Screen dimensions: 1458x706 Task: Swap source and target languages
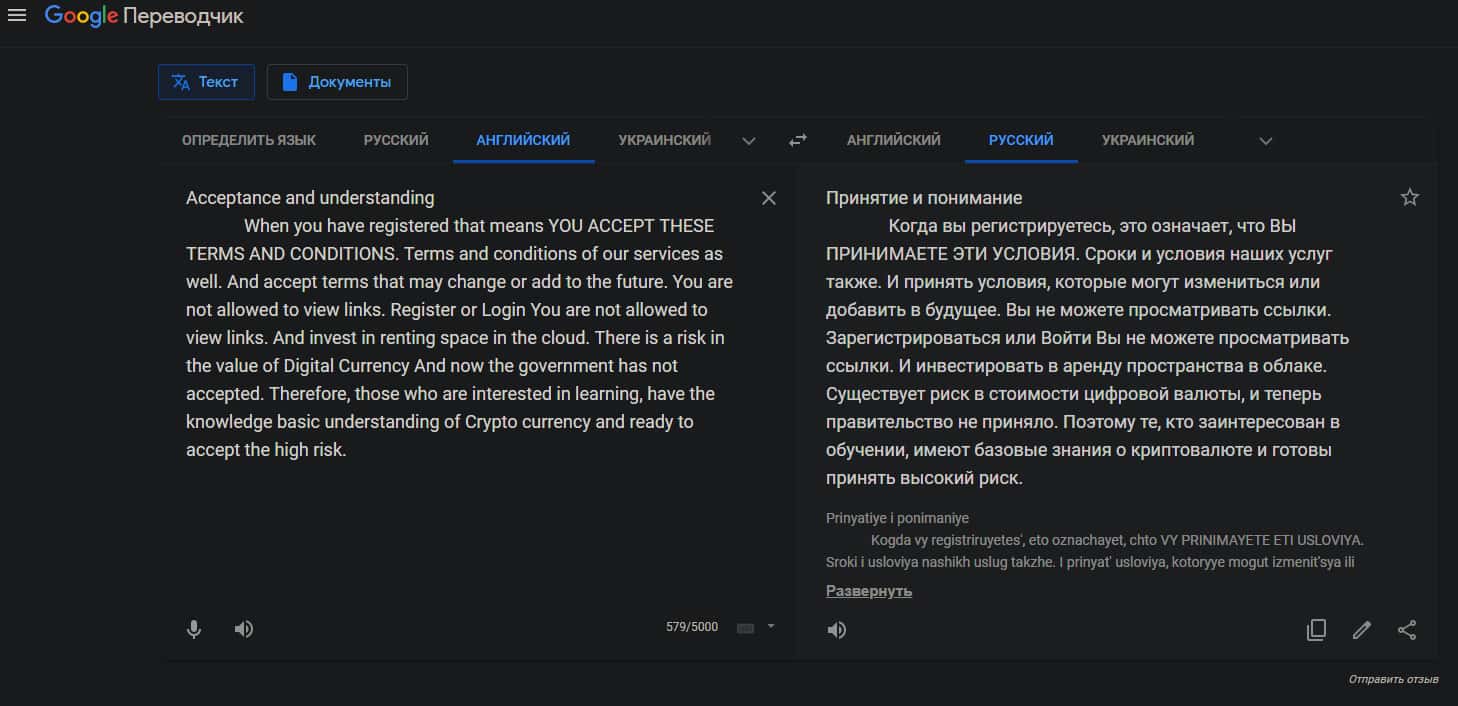tap(797, 140)
